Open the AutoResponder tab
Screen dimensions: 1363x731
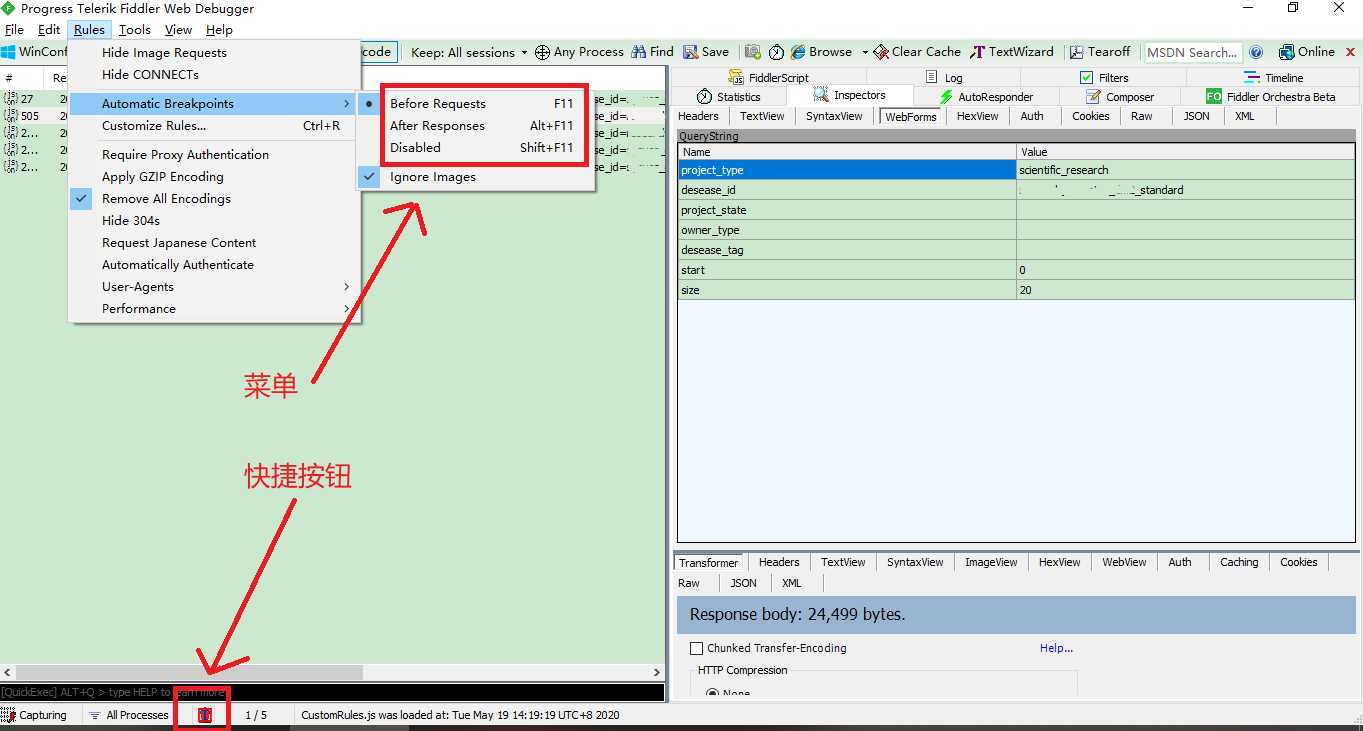[x=985, y=97]
